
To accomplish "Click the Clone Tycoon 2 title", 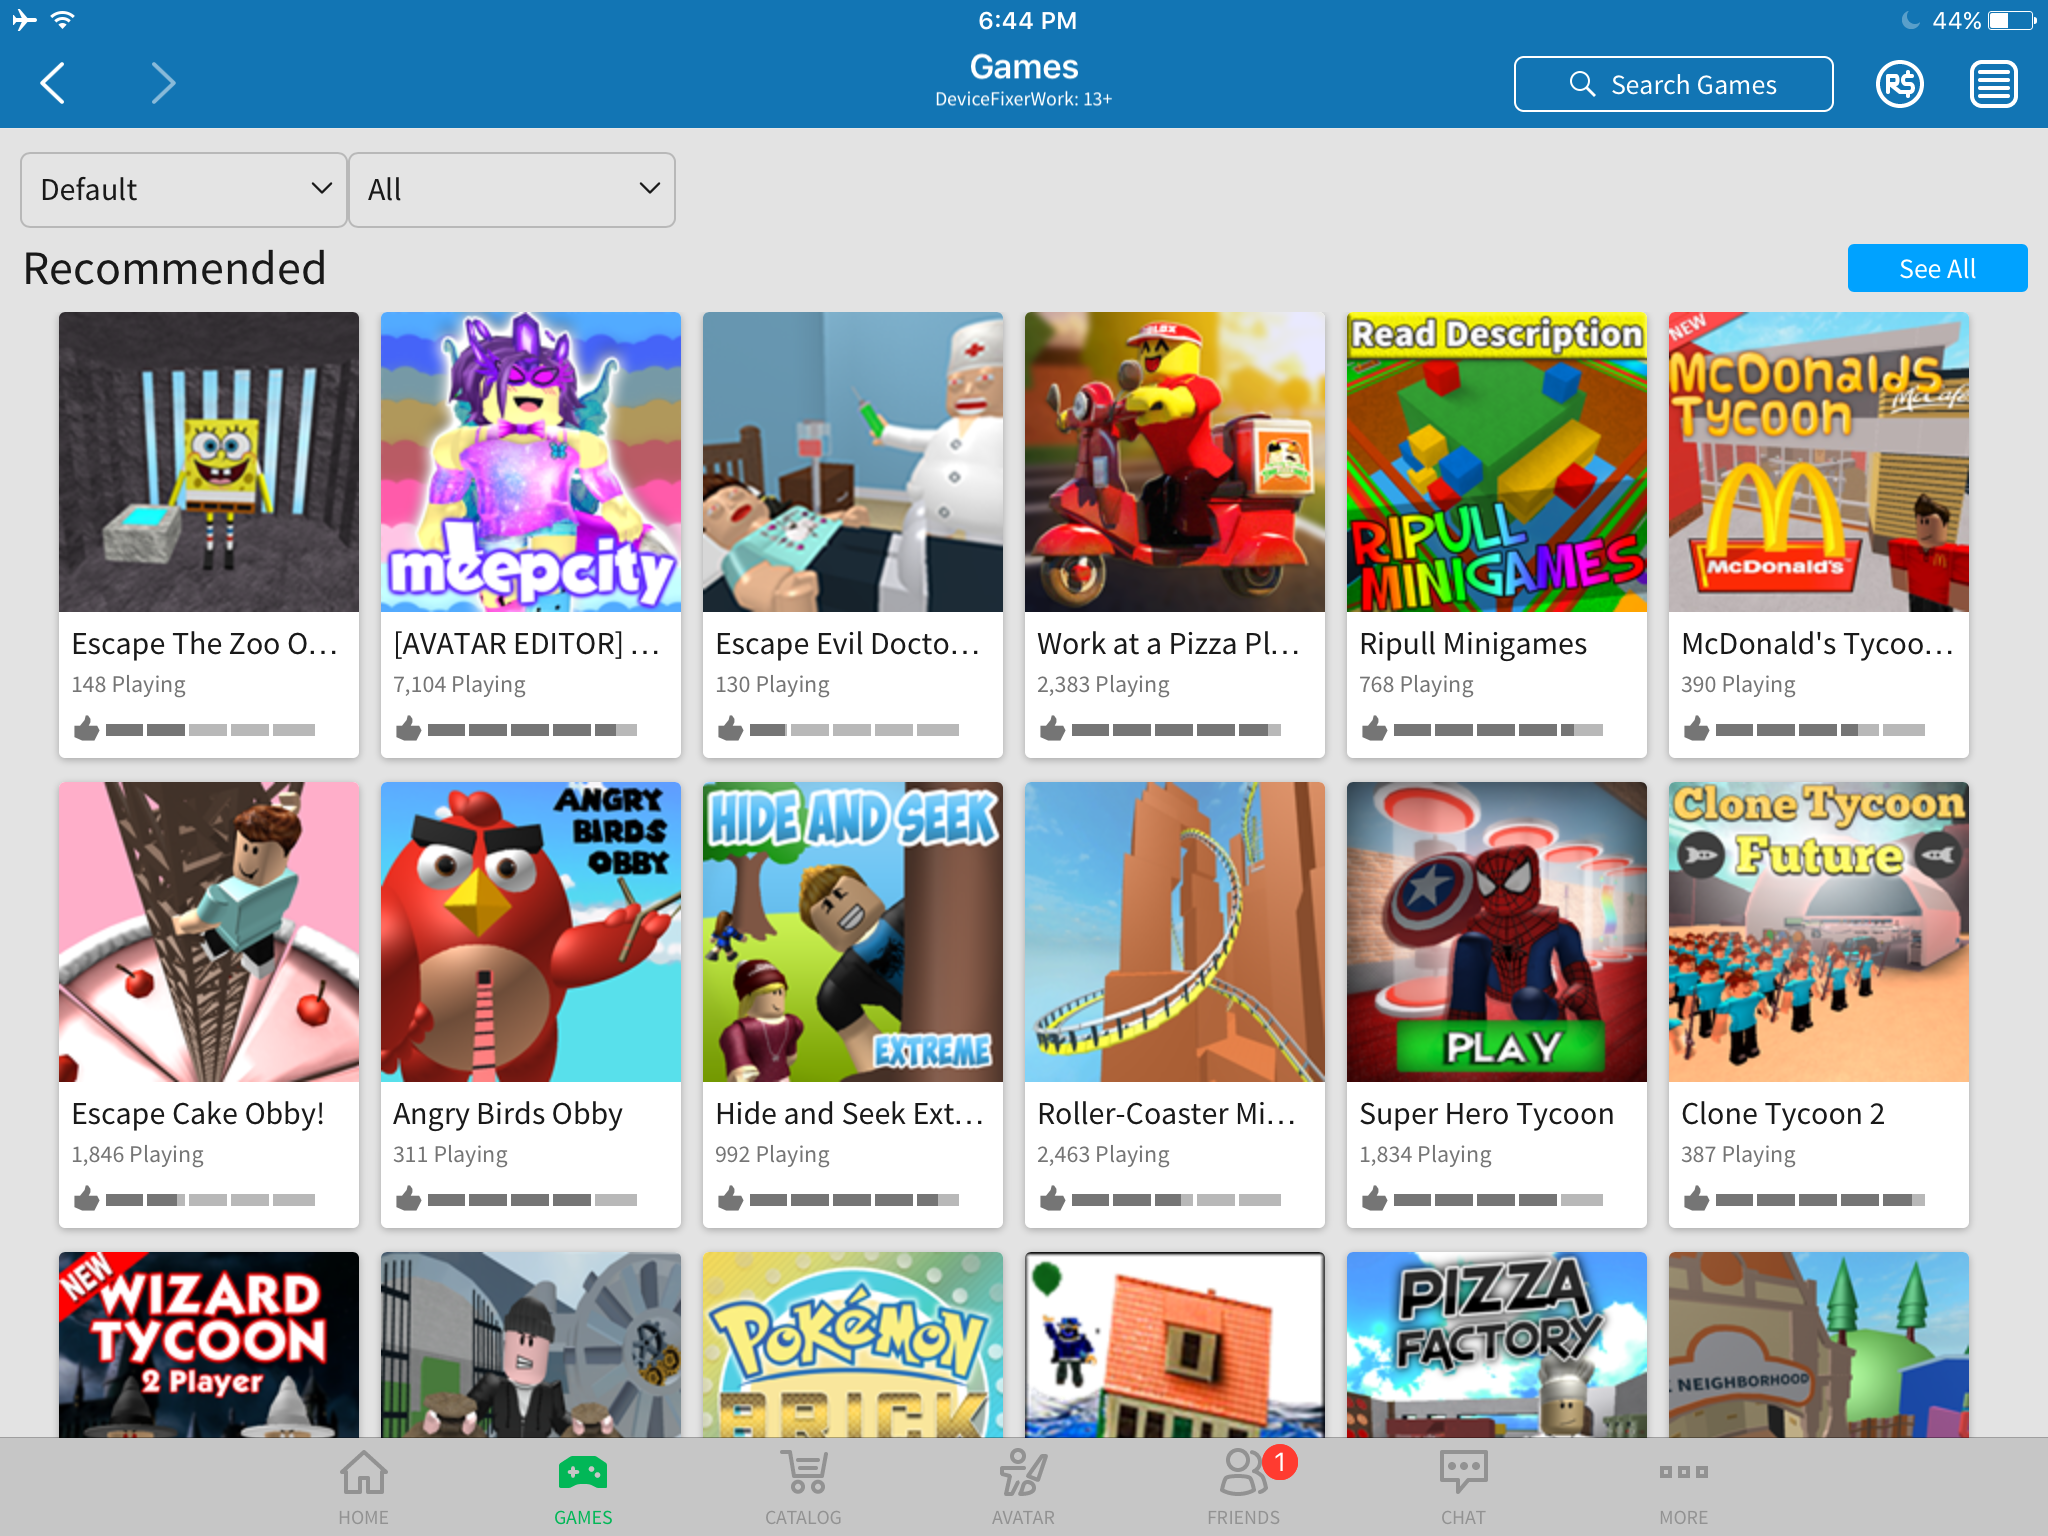I will click(1783, 1114).
